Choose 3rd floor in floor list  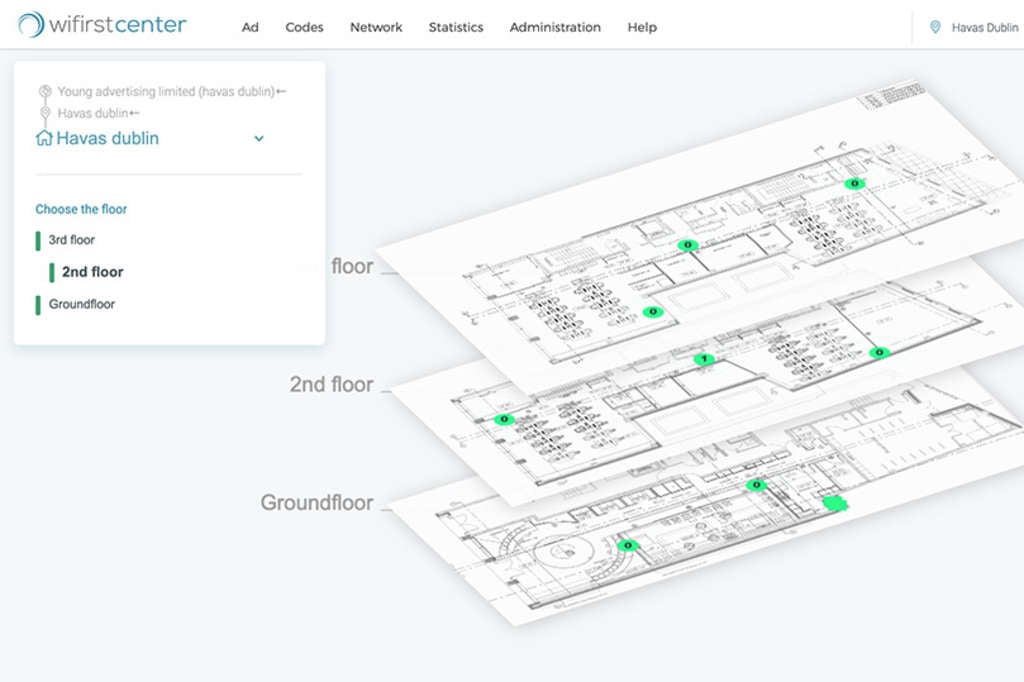click(x=72, y=240)
